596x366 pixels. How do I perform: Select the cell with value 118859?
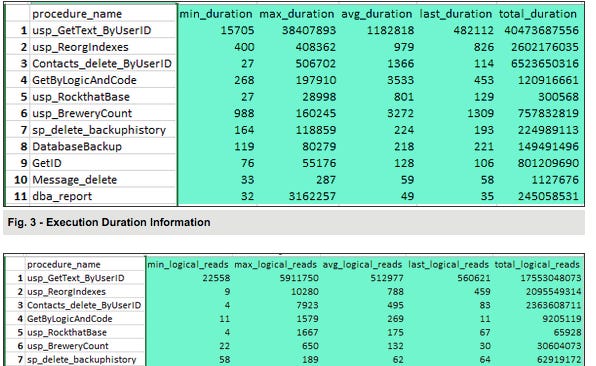click(x=316, y=130)
